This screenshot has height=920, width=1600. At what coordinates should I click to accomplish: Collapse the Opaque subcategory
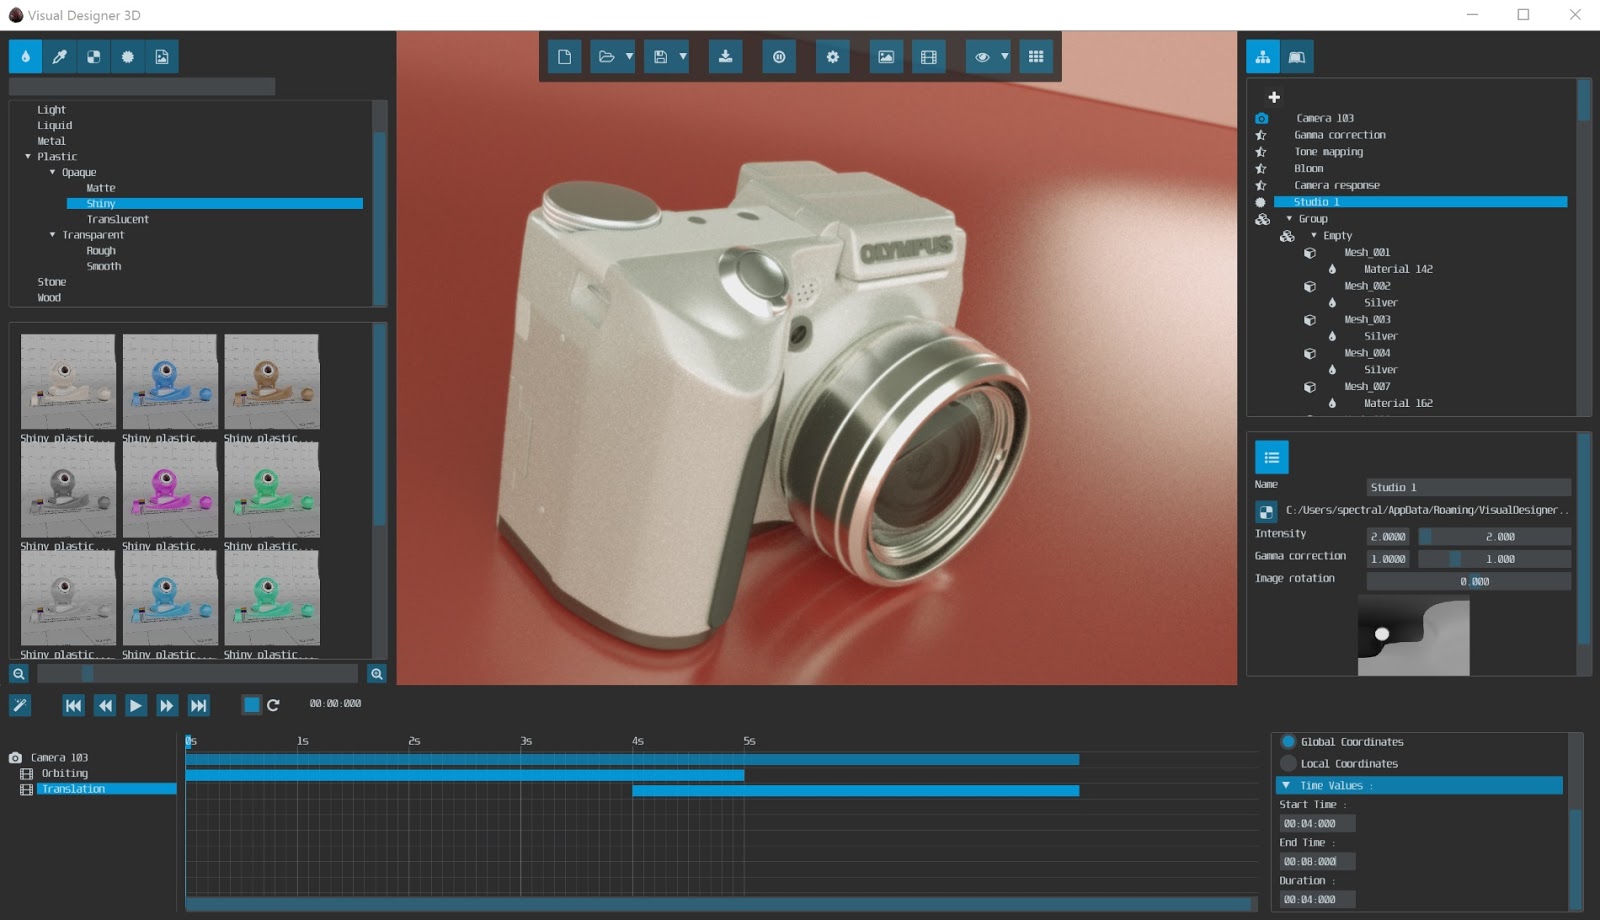pos(53,173)
